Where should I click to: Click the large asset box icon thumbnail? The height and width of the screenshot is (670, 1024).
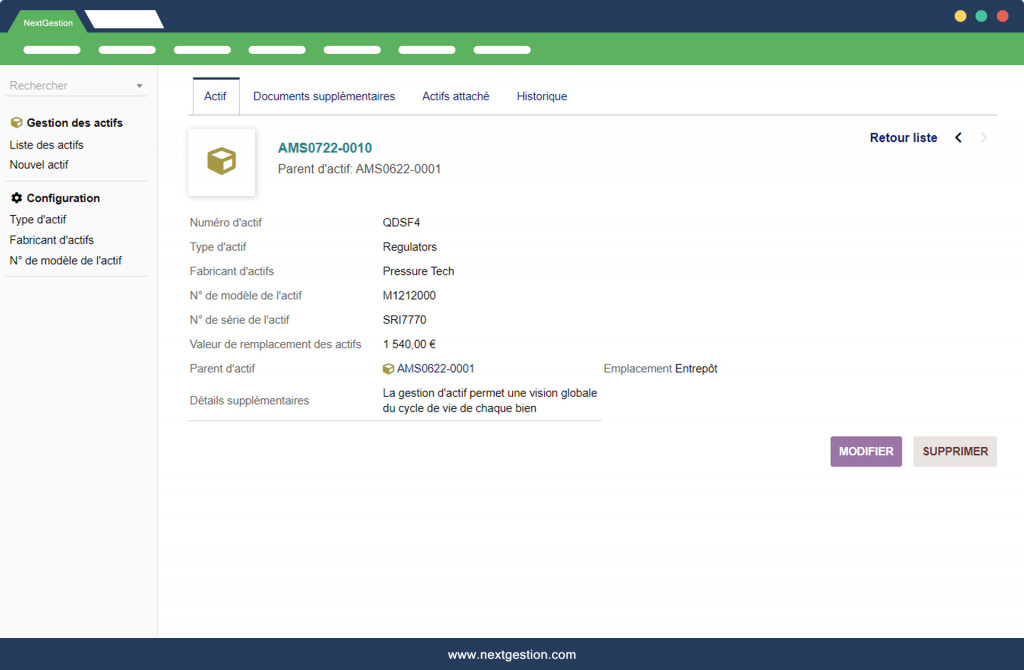[221, 162]
